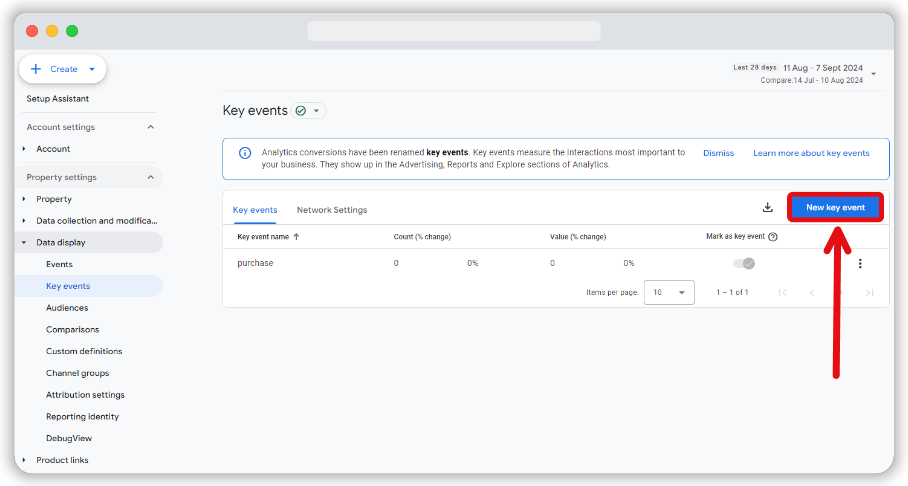The image size is (908, 486).
Task: Expand the Property tree item
Action: tap(24, 199)
